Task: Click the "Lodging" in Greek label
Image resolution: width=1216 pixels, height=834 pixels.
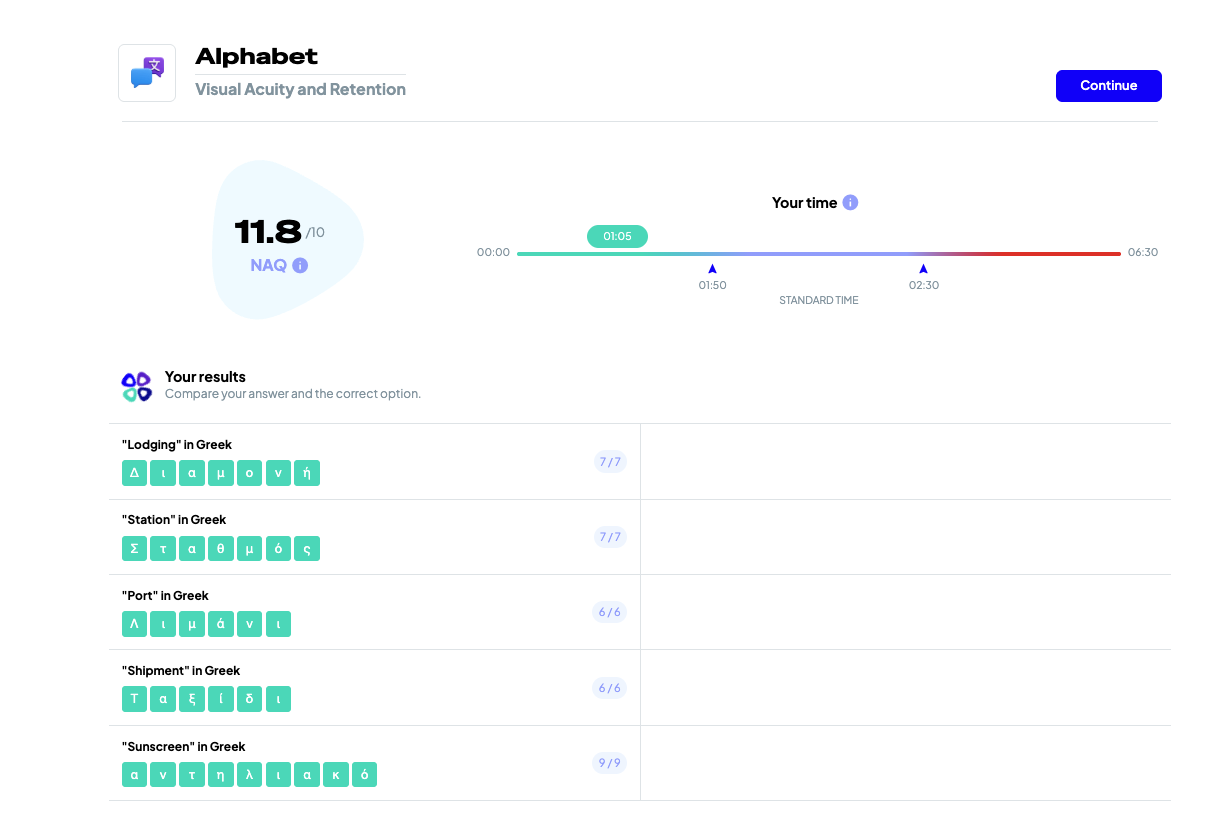Action: (x=177, y=445)
